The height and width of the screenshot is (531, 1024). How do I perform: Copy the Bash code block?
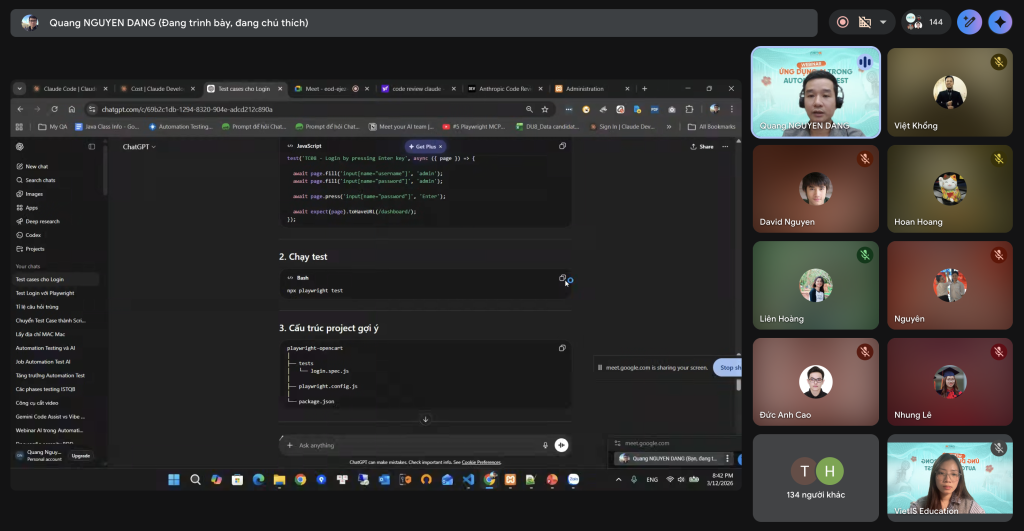562,279
